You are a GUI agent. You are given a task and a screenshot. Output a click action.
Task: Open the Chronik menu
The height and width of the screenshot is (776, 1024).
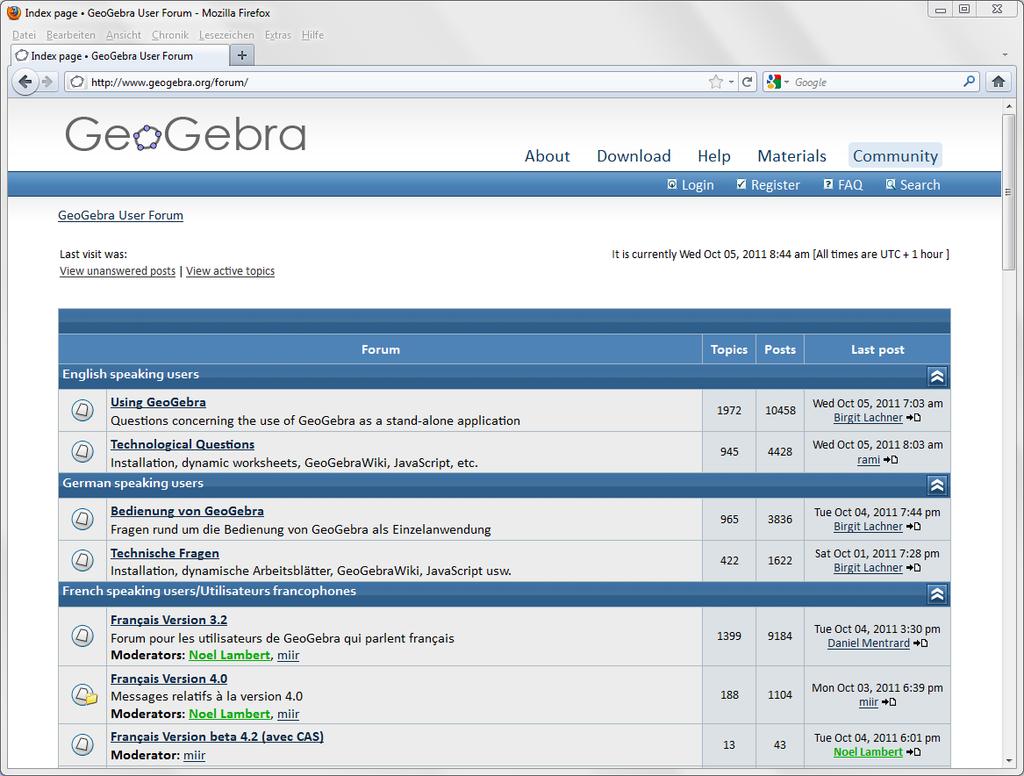coord(170,35)
